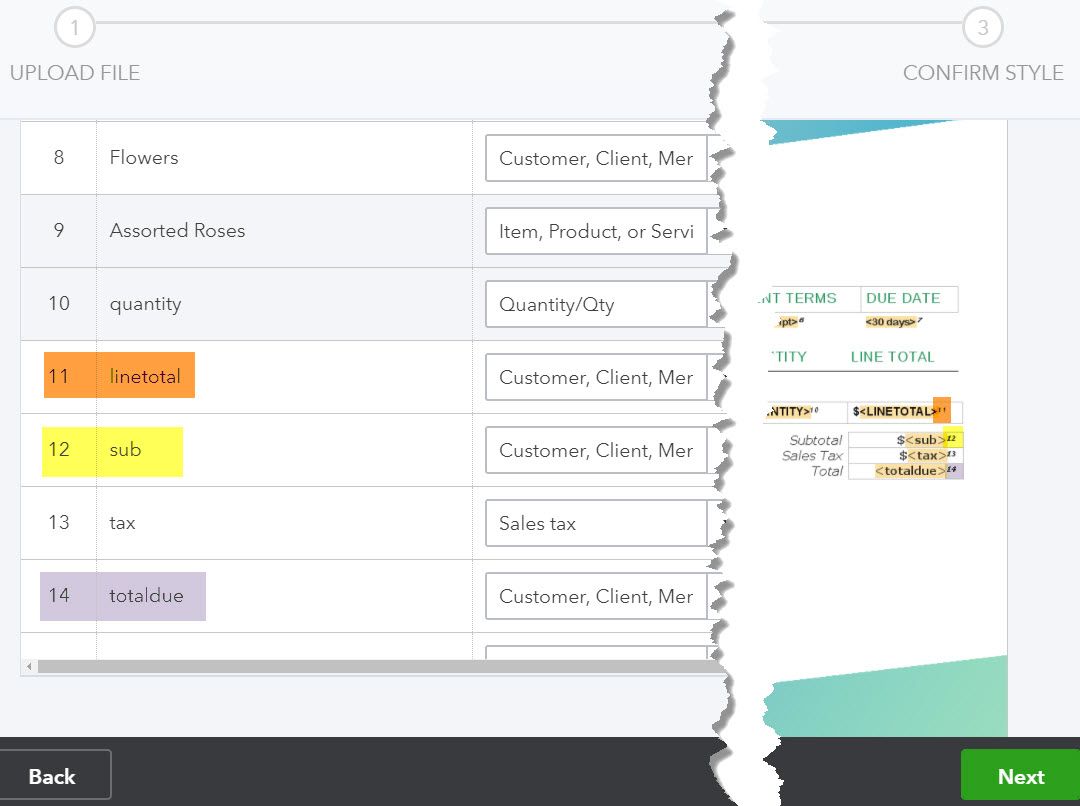Click the Subtotal label in the preview
The height and width of the screenshot is (806, 1080).
click(816, 440)
